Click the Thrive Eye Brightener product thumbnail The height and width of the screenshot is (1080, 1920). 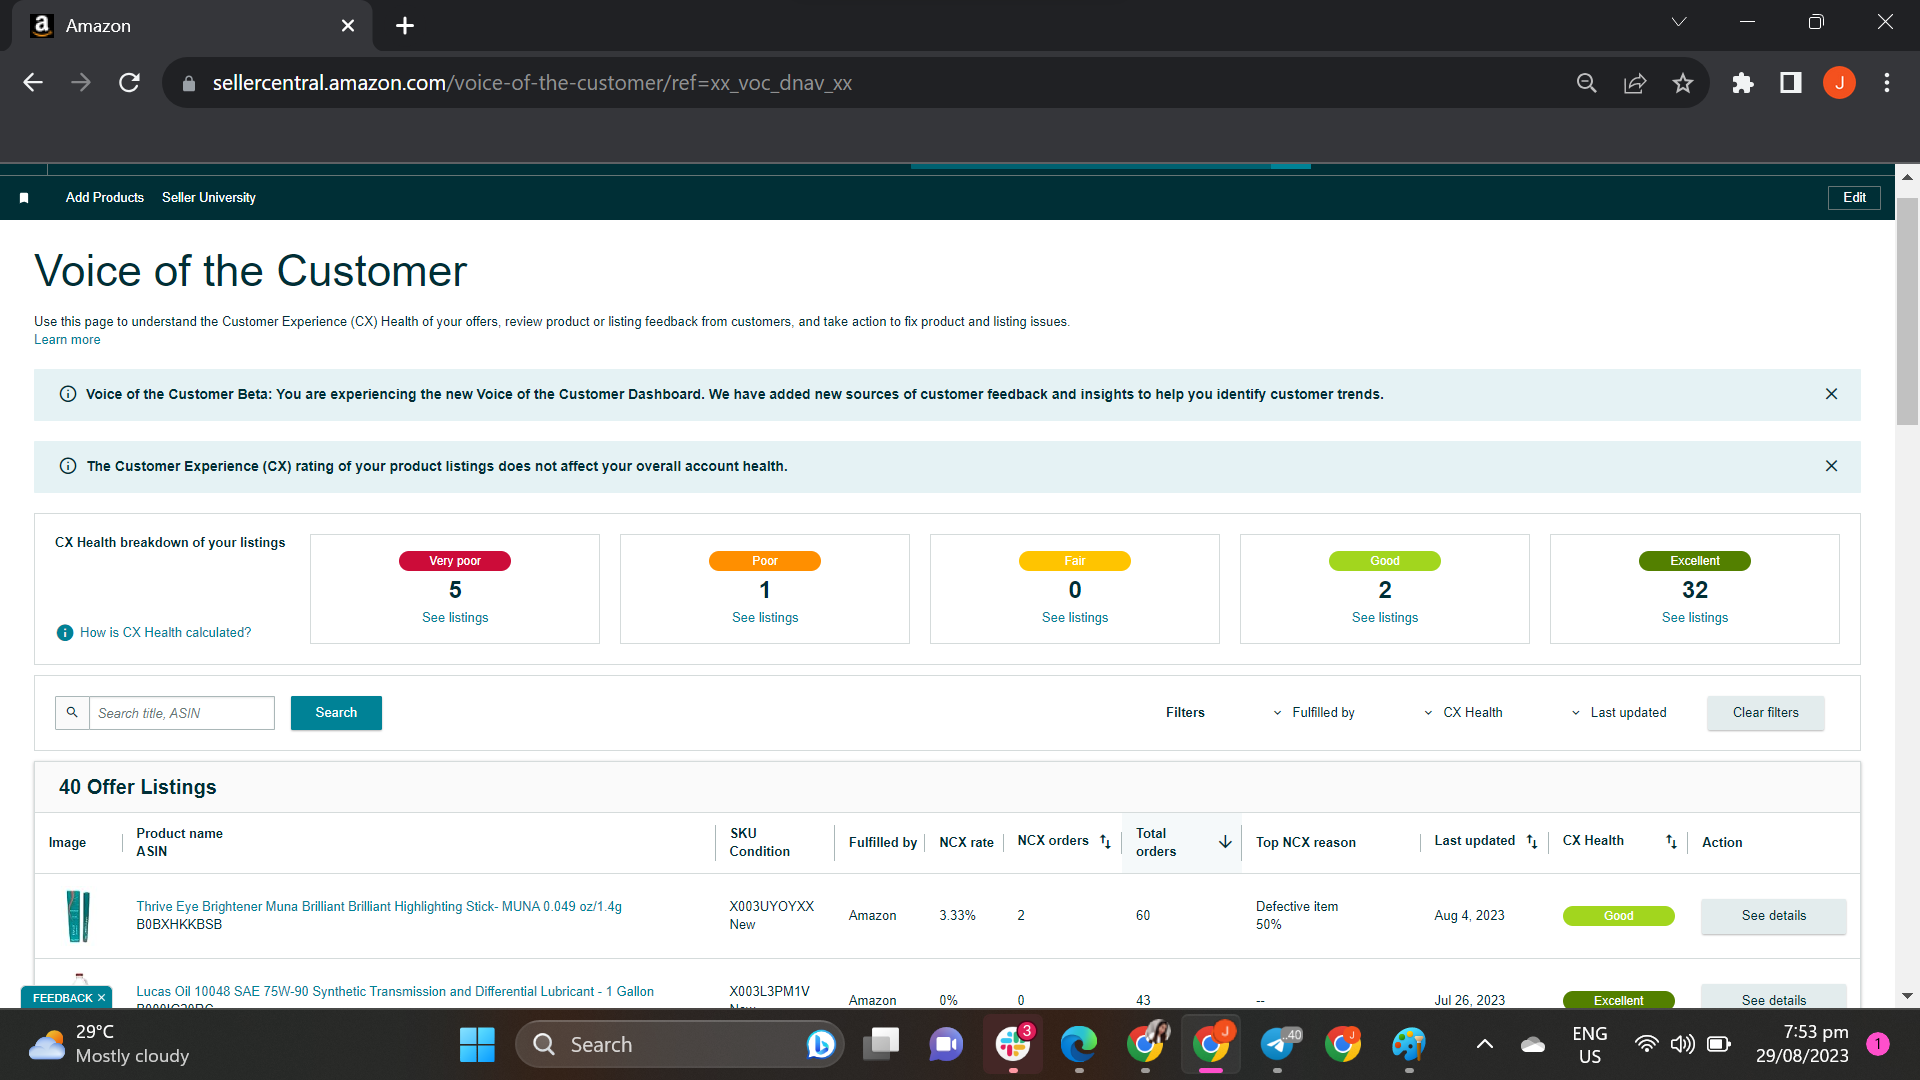click(x=78, y=916)
